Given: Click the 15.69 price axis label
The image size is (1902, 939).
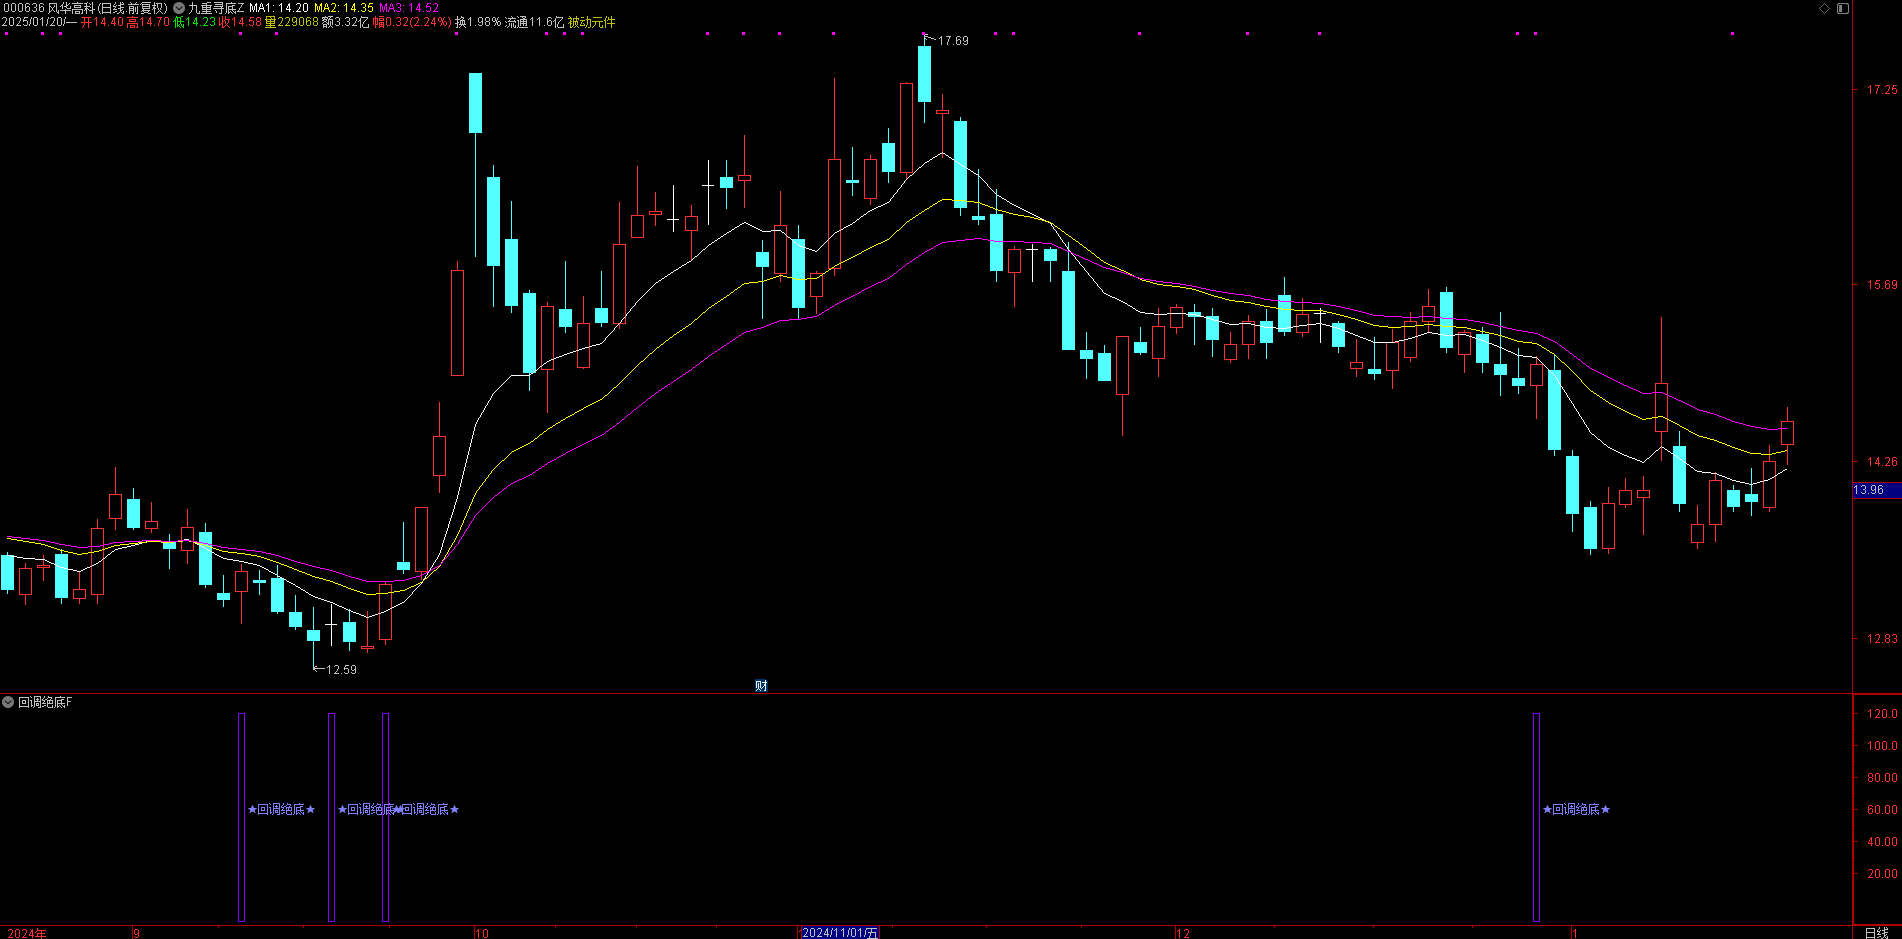Looking at the screenshot, I should click(1882, 285).
